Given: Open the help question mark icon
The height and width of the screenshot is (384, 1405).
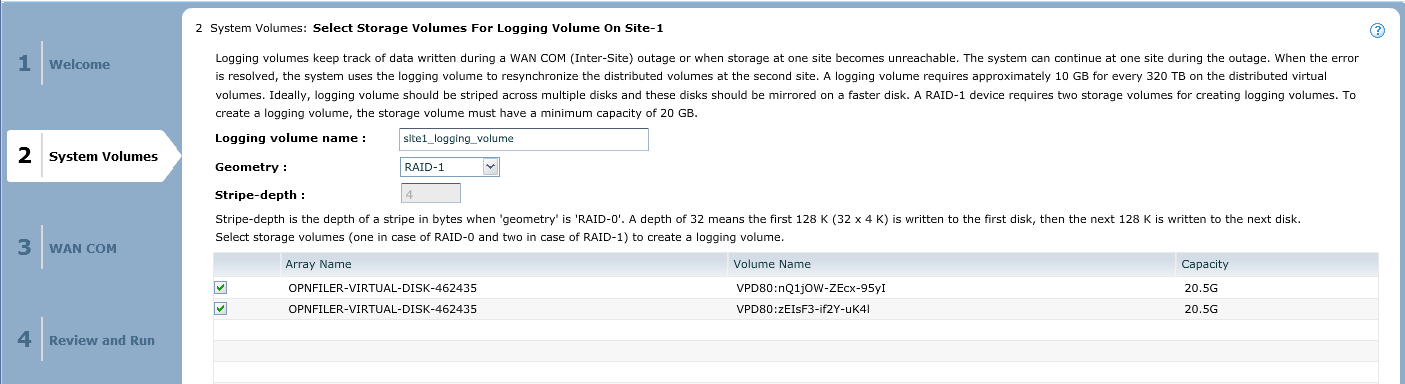Looking at the screenshot, I should click(x=1377, y=31).
